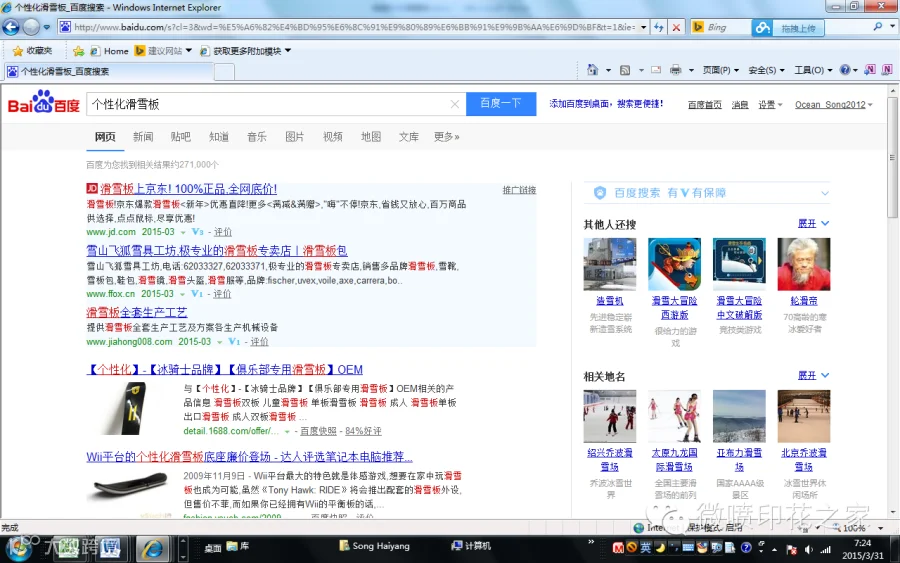Click the Windows Start orb
The height and width of the screenshot is (563, 900).
[18, 549]
